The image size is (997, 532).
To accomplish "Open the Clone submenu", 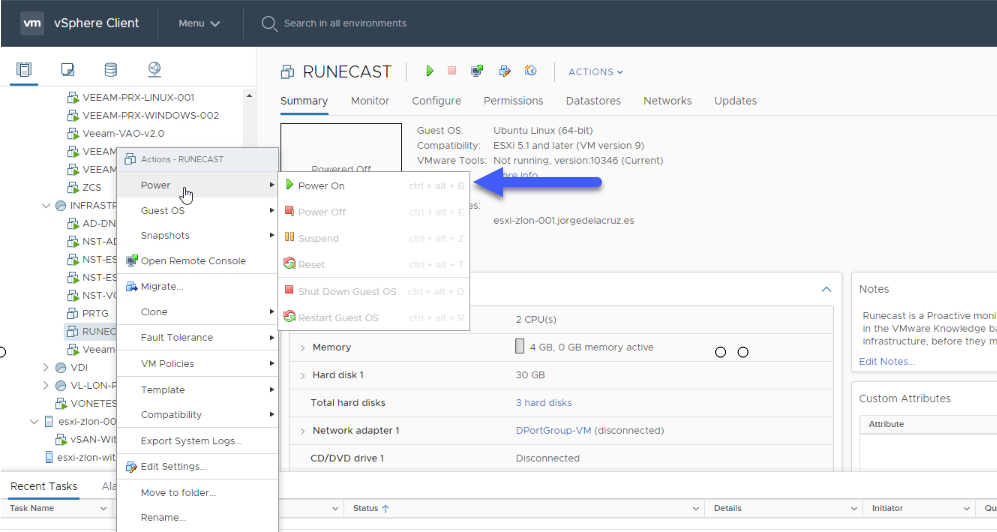I will click(198, 312).
